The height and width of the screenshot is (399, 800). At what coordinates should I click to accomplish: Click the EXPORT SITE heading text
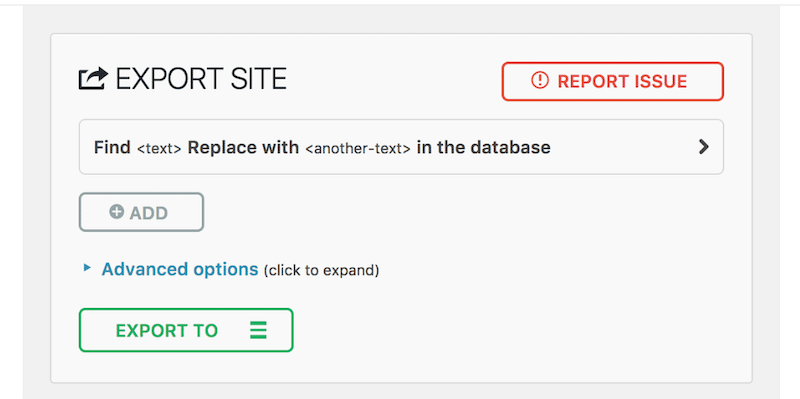point(201,79)
